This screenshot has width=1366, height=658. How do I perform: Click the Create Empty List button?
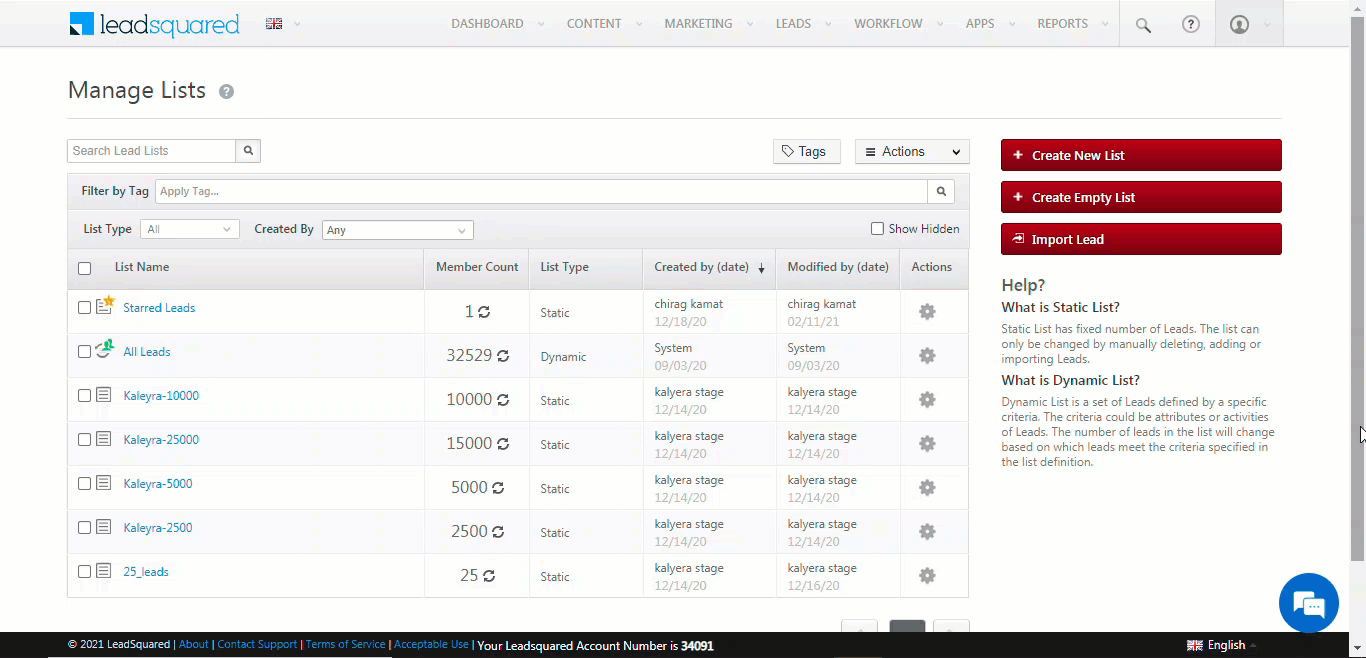point(1141,197)
